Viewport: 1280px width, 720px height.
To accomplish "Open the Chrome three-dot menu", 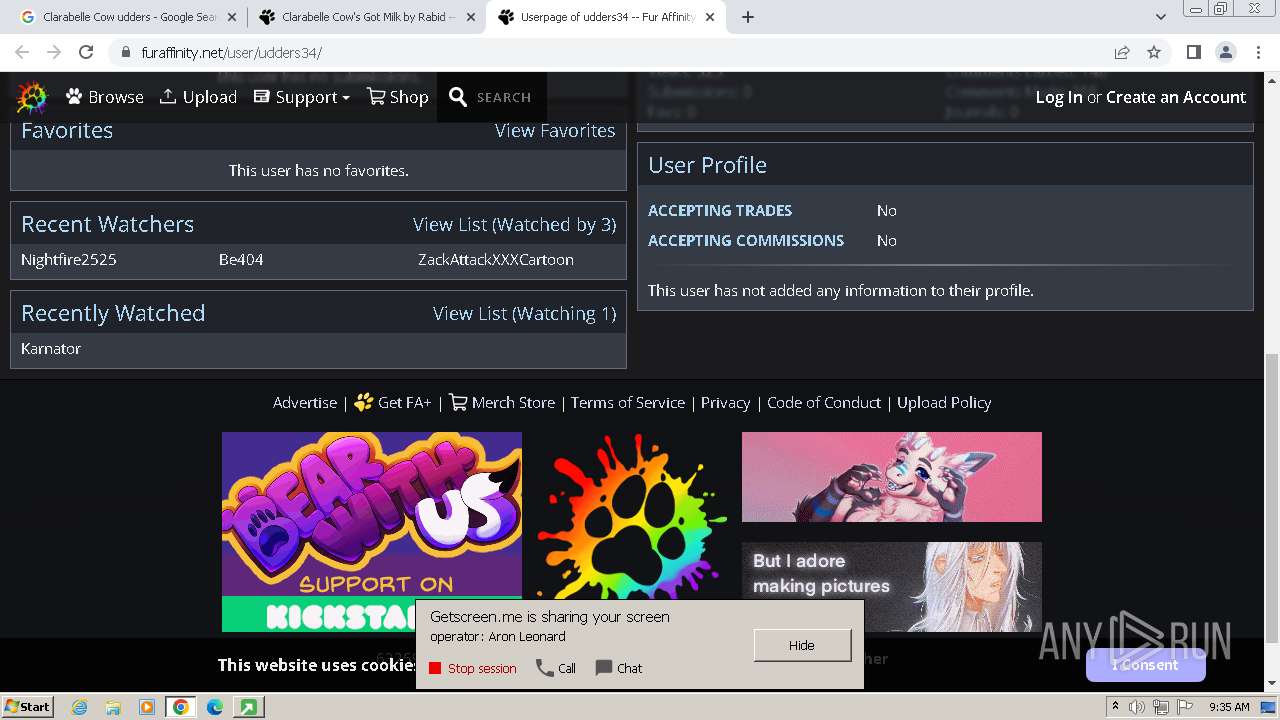I will click(1256, 52).
